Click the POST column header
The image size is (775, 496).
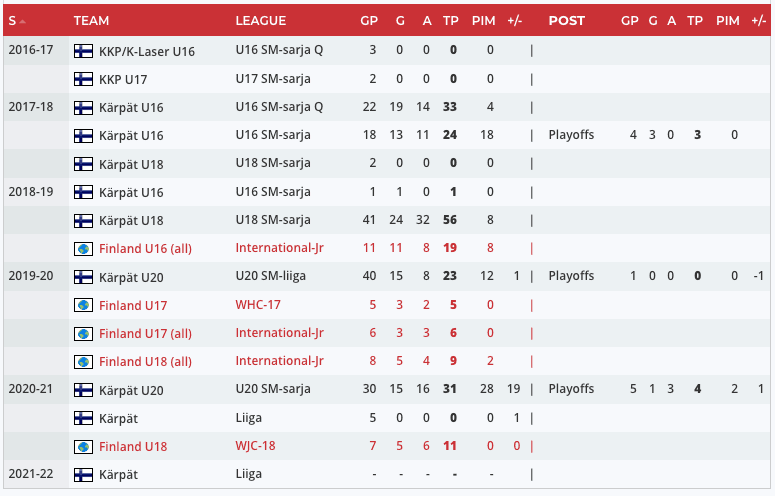pyautogui.click(x=567, y=21)
